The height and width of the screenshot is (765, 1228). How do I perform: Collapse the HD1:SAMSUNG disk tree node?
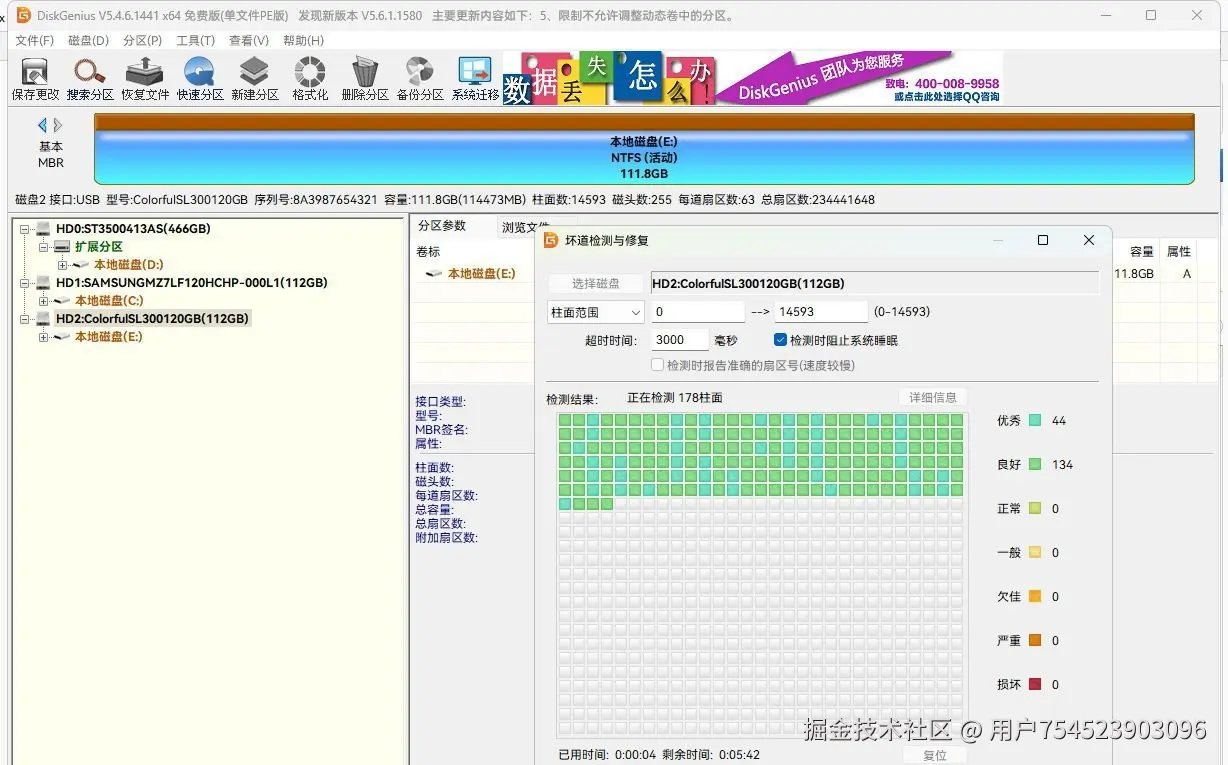point(24,283)
